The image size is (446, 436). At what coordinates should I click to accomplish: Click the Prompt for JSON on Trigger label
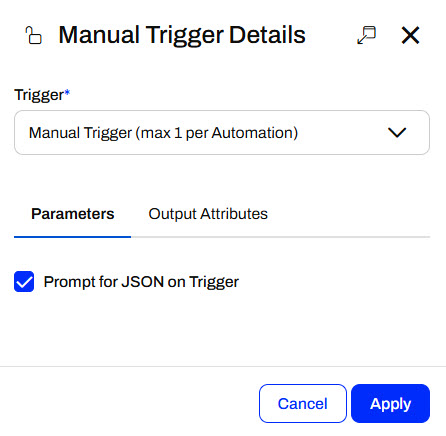coord(141,282)
